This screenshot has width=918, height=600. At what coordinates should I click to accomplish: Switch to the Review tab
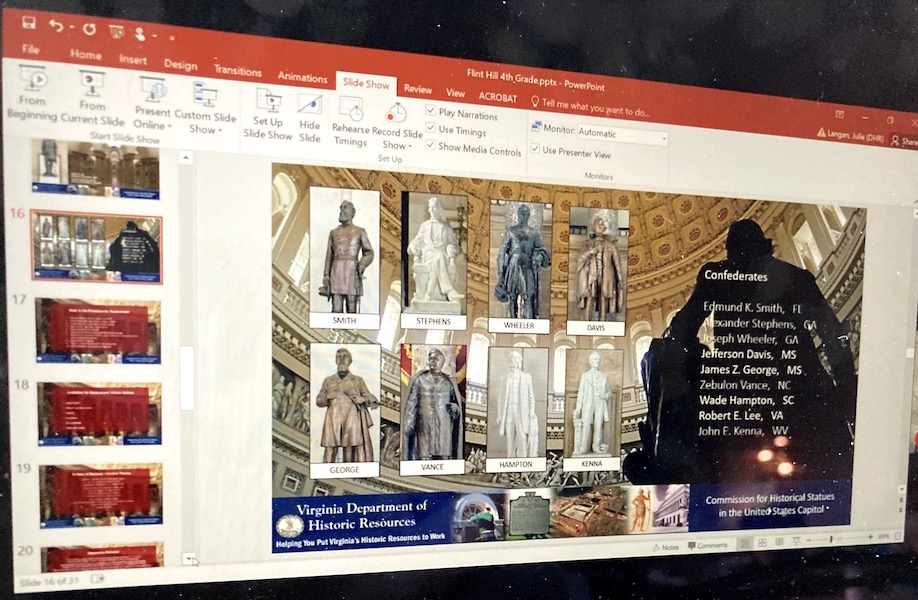[417, 88]
